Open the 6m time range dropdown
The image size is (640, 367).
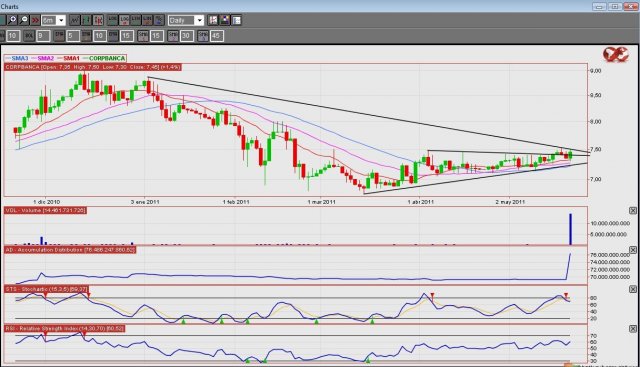tap(54, 20)
